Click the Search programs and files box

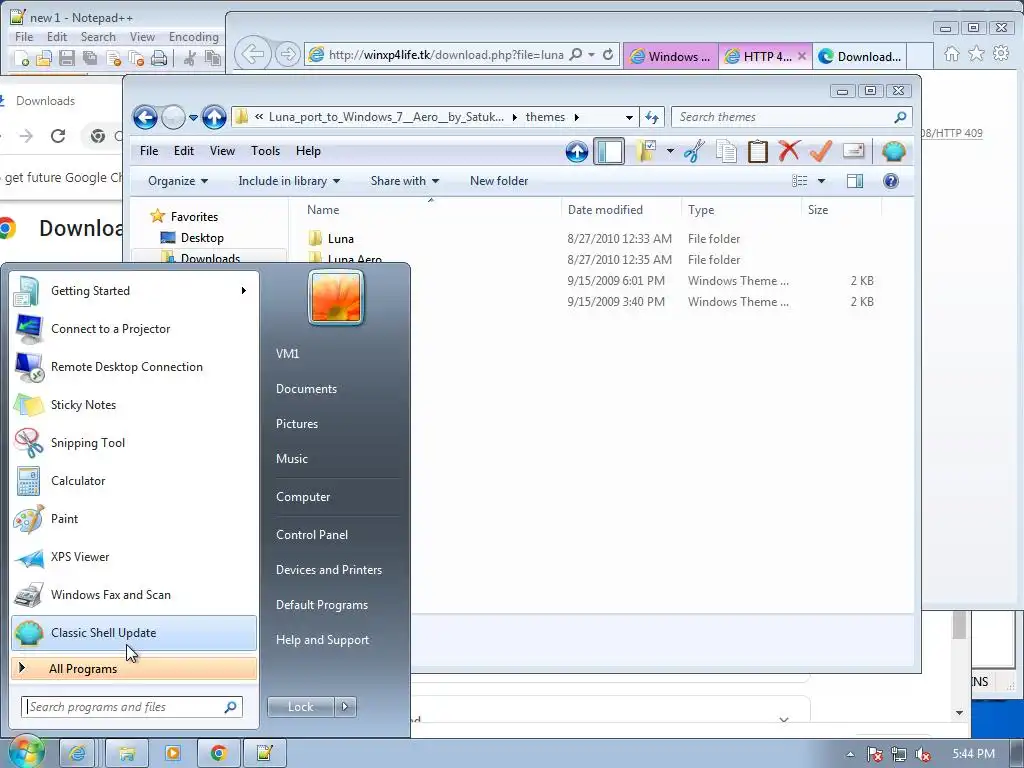pos(132,707)
